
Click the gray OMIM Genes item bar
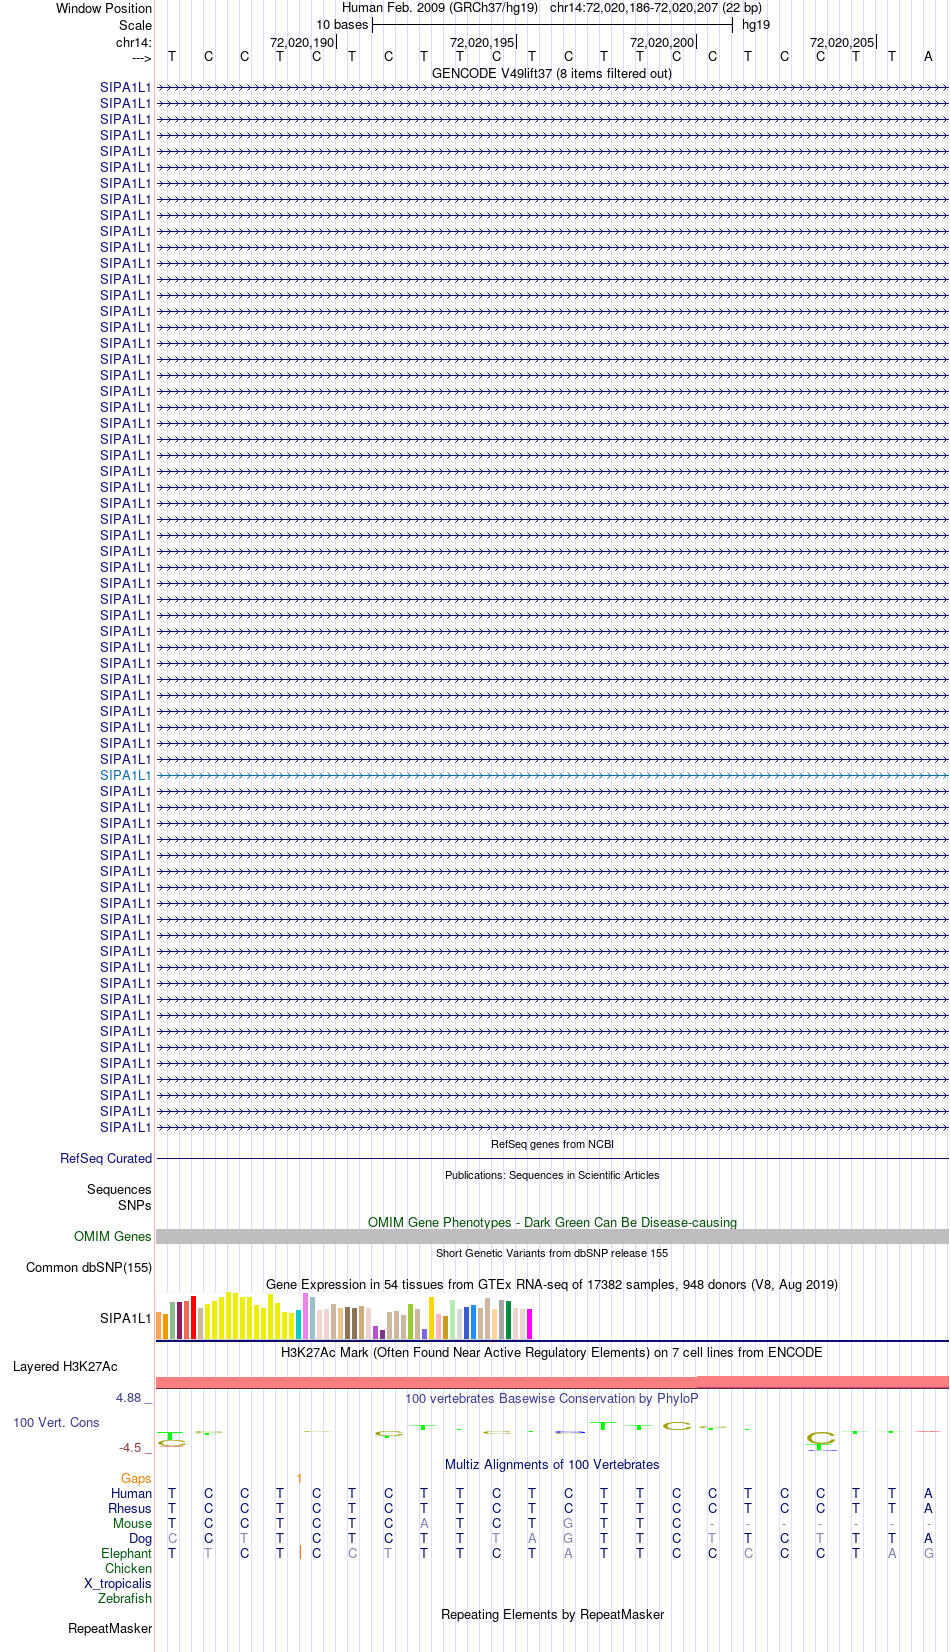[x=552, y=1237]
